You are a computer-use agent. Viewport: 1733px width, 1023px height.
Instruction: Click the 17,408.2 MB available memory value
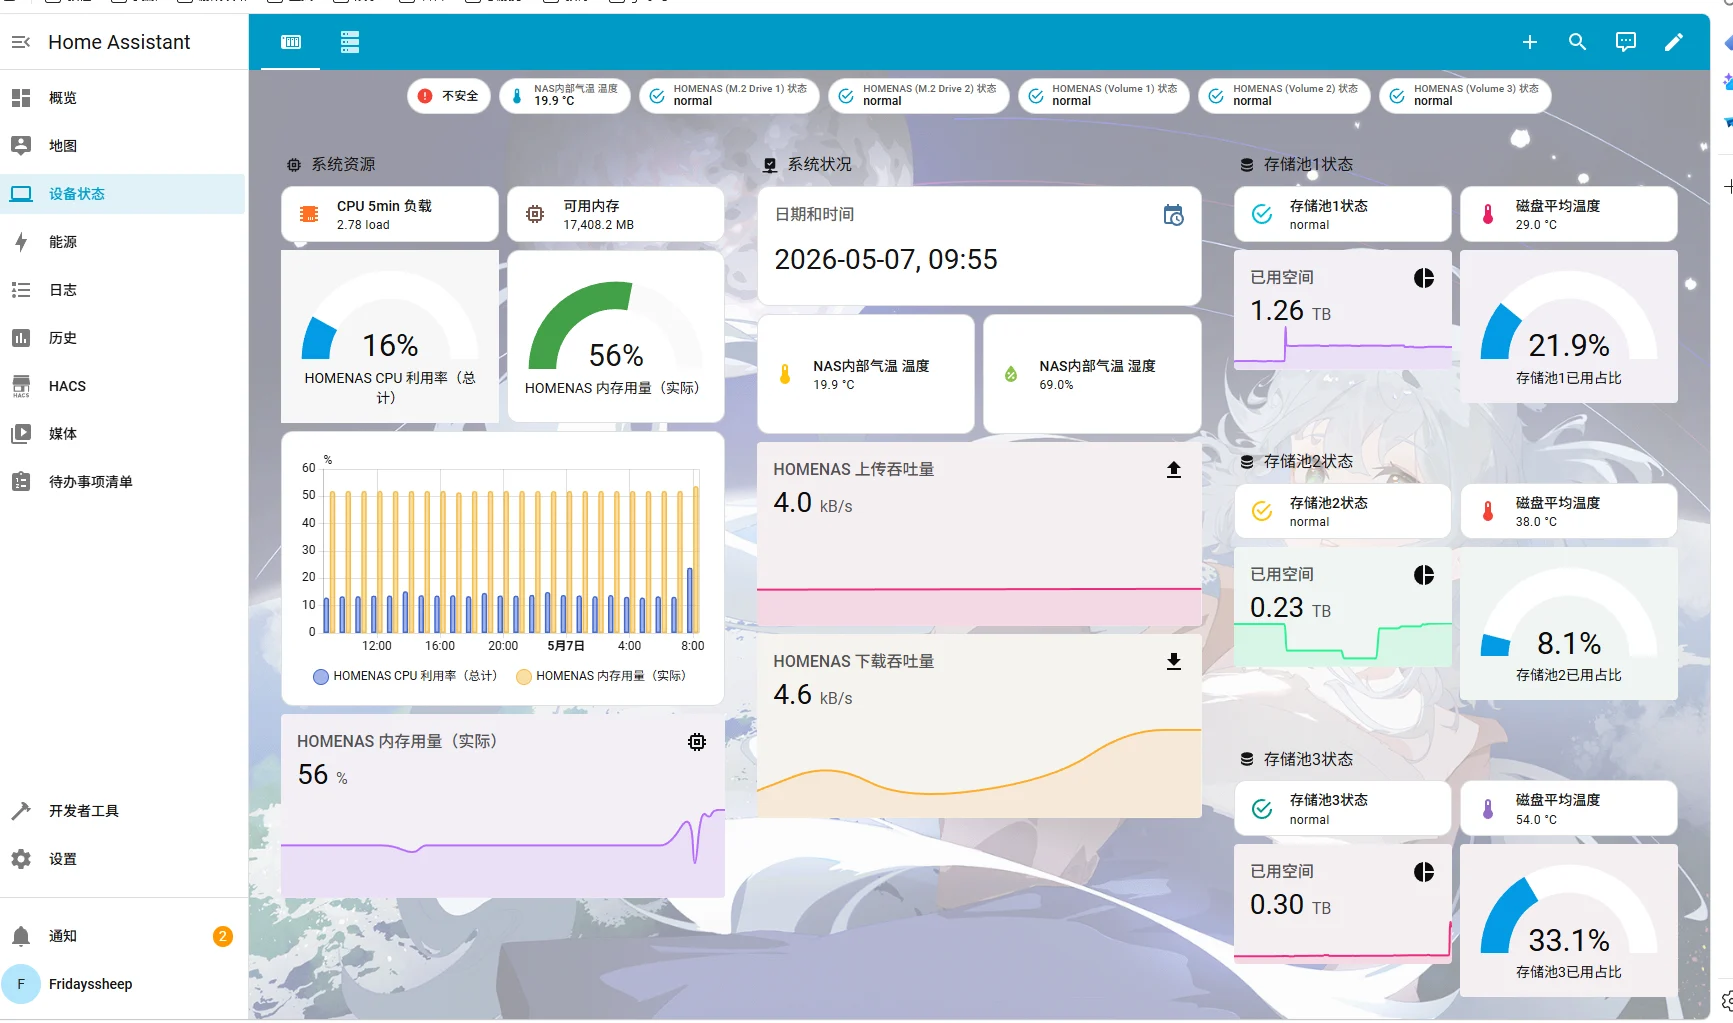pos(598,225)
